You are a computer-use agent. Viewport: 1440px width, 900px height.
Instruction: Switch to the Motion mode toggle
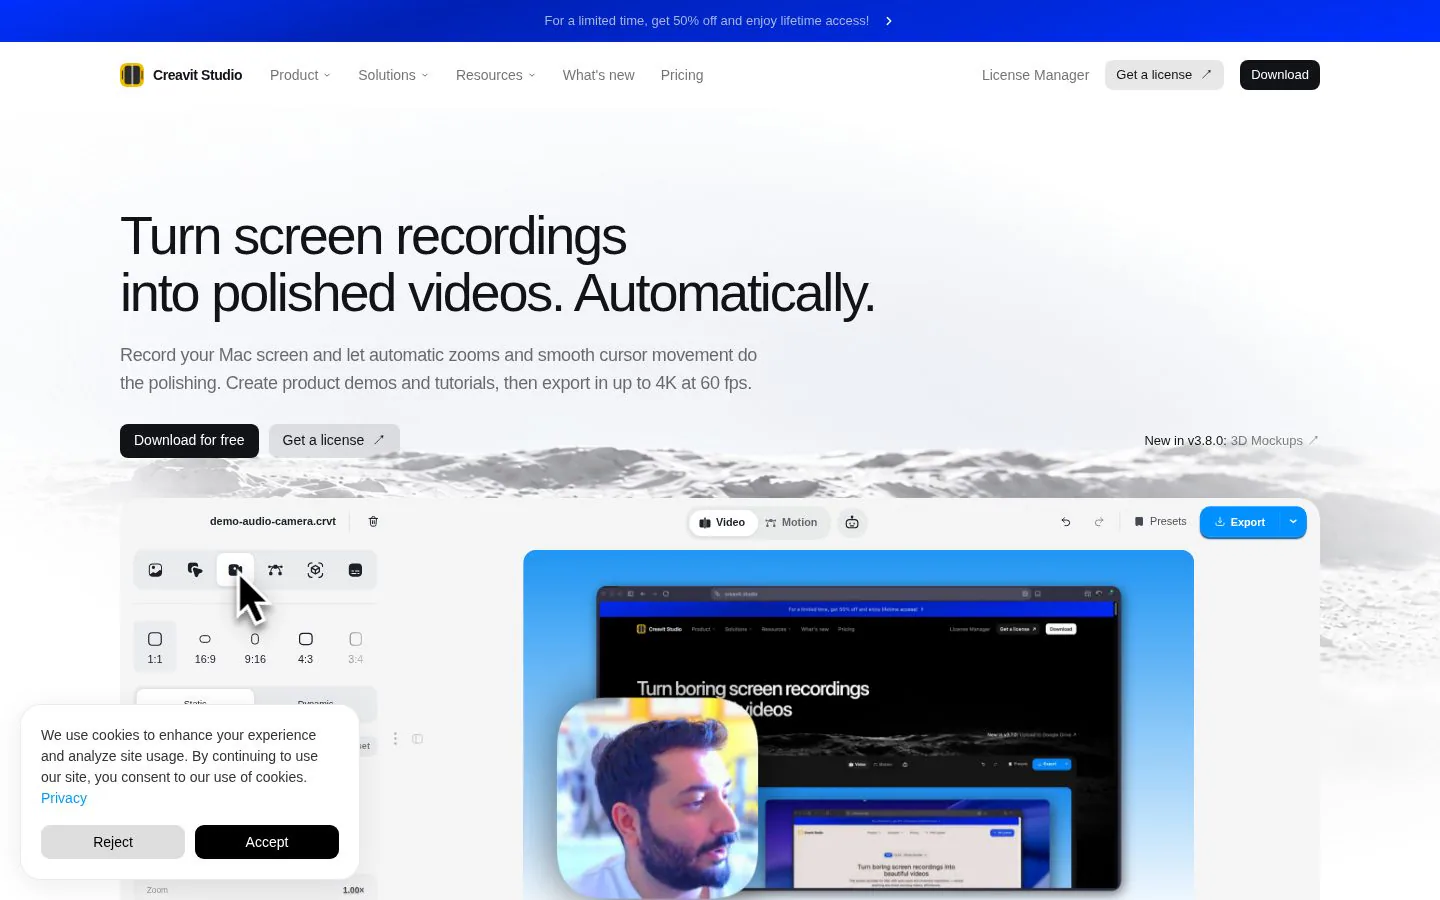791,522
